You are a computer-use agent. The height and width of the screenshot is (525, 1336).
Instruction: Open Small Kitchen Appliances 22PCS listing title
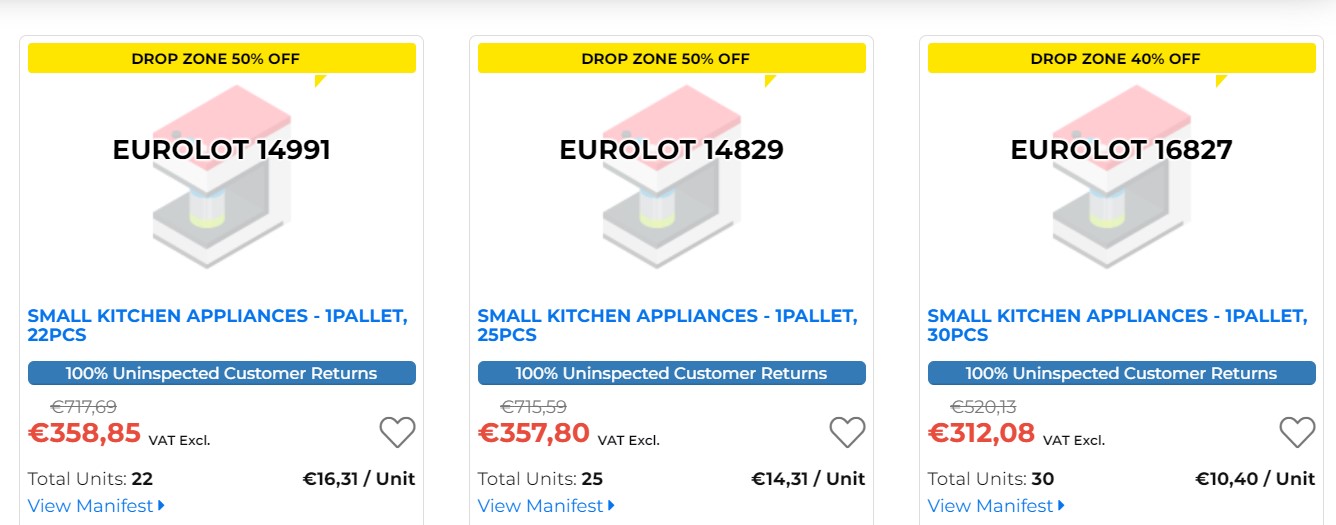pos(217,325)
